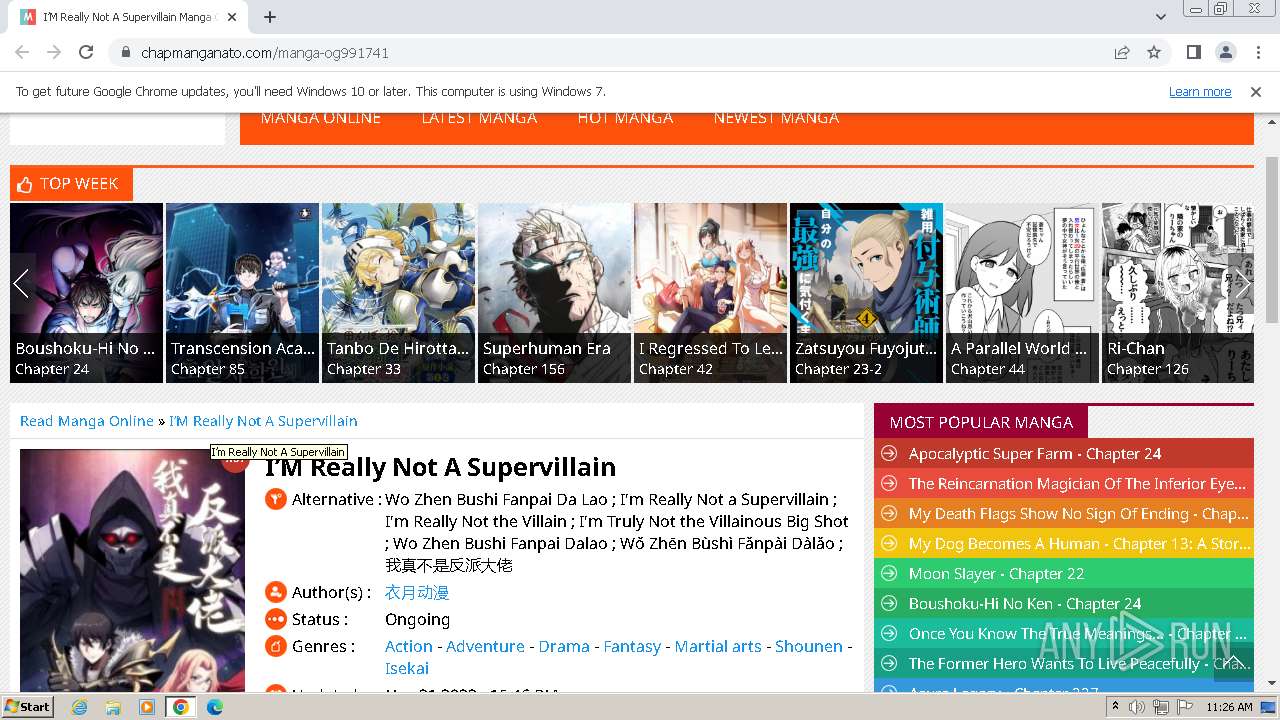Slide Top Week carousel to previous
The image size is (1280, 720).
point(22,283)
